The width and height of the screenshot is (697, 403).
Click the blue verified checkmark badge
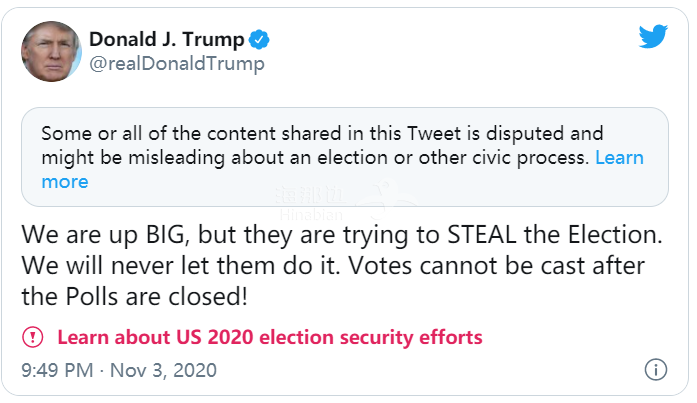261,40
